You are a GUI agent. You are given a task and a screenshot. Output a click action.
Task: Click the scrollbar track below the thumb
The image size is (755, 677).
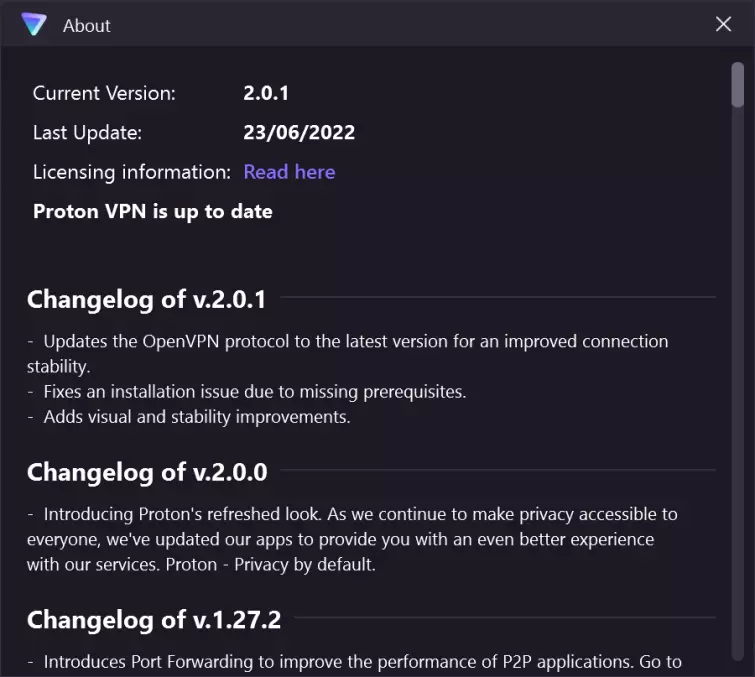point(737,400)
